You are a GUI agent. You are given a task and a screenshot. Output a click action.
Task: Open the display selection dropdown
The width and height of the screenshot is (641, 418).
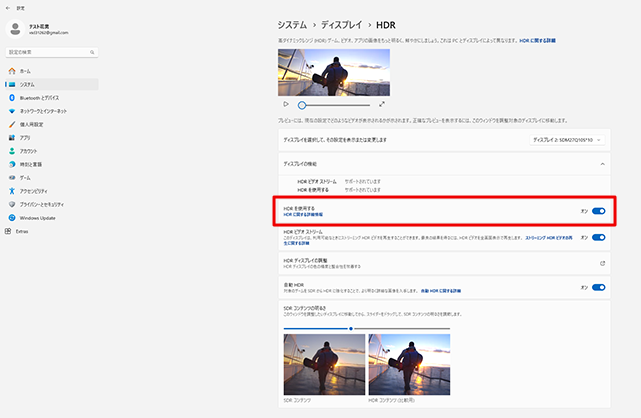click(568, 141)
